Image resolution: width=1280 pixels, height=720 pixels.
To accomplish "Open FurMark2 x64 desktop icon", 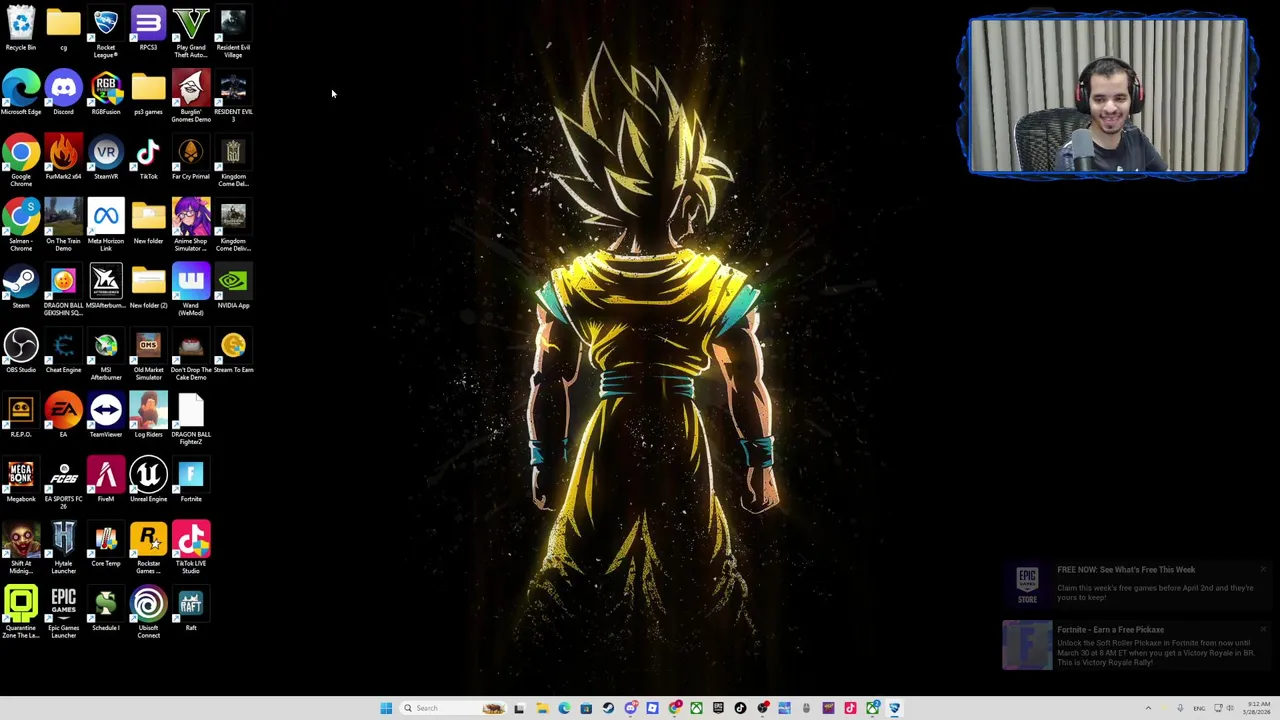I will (63, 159).
